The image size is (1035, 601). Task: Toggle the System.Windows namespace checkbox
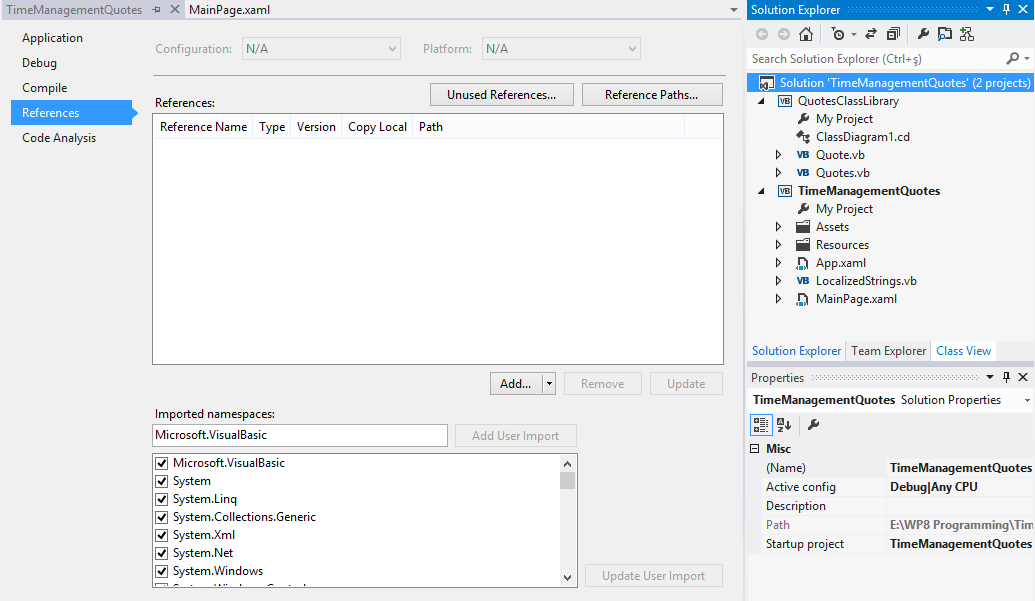click(x=162, y=571)
